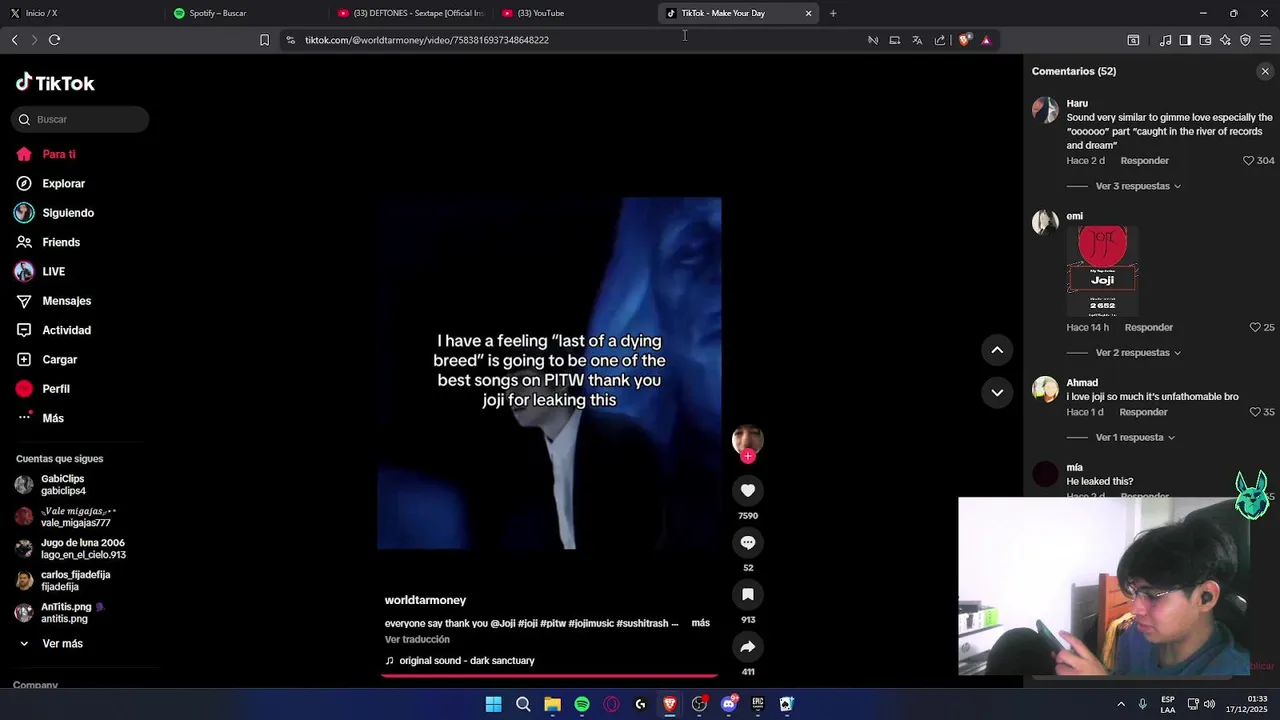Go to next video with down arrow
The width and height of the screenshot is (1280, 720).
pos(997,392)
